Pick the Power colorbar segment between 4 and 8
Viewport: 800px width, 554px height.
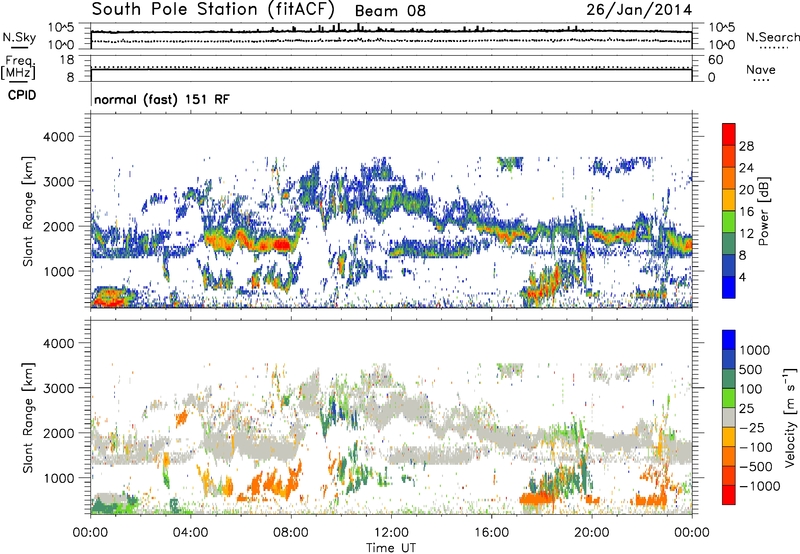729,265
